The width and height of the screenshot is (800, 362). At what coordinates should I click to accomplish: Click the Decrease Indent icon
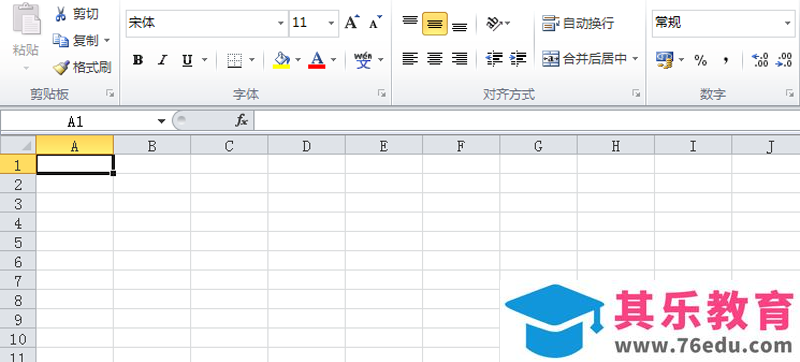tap(494, 59)
